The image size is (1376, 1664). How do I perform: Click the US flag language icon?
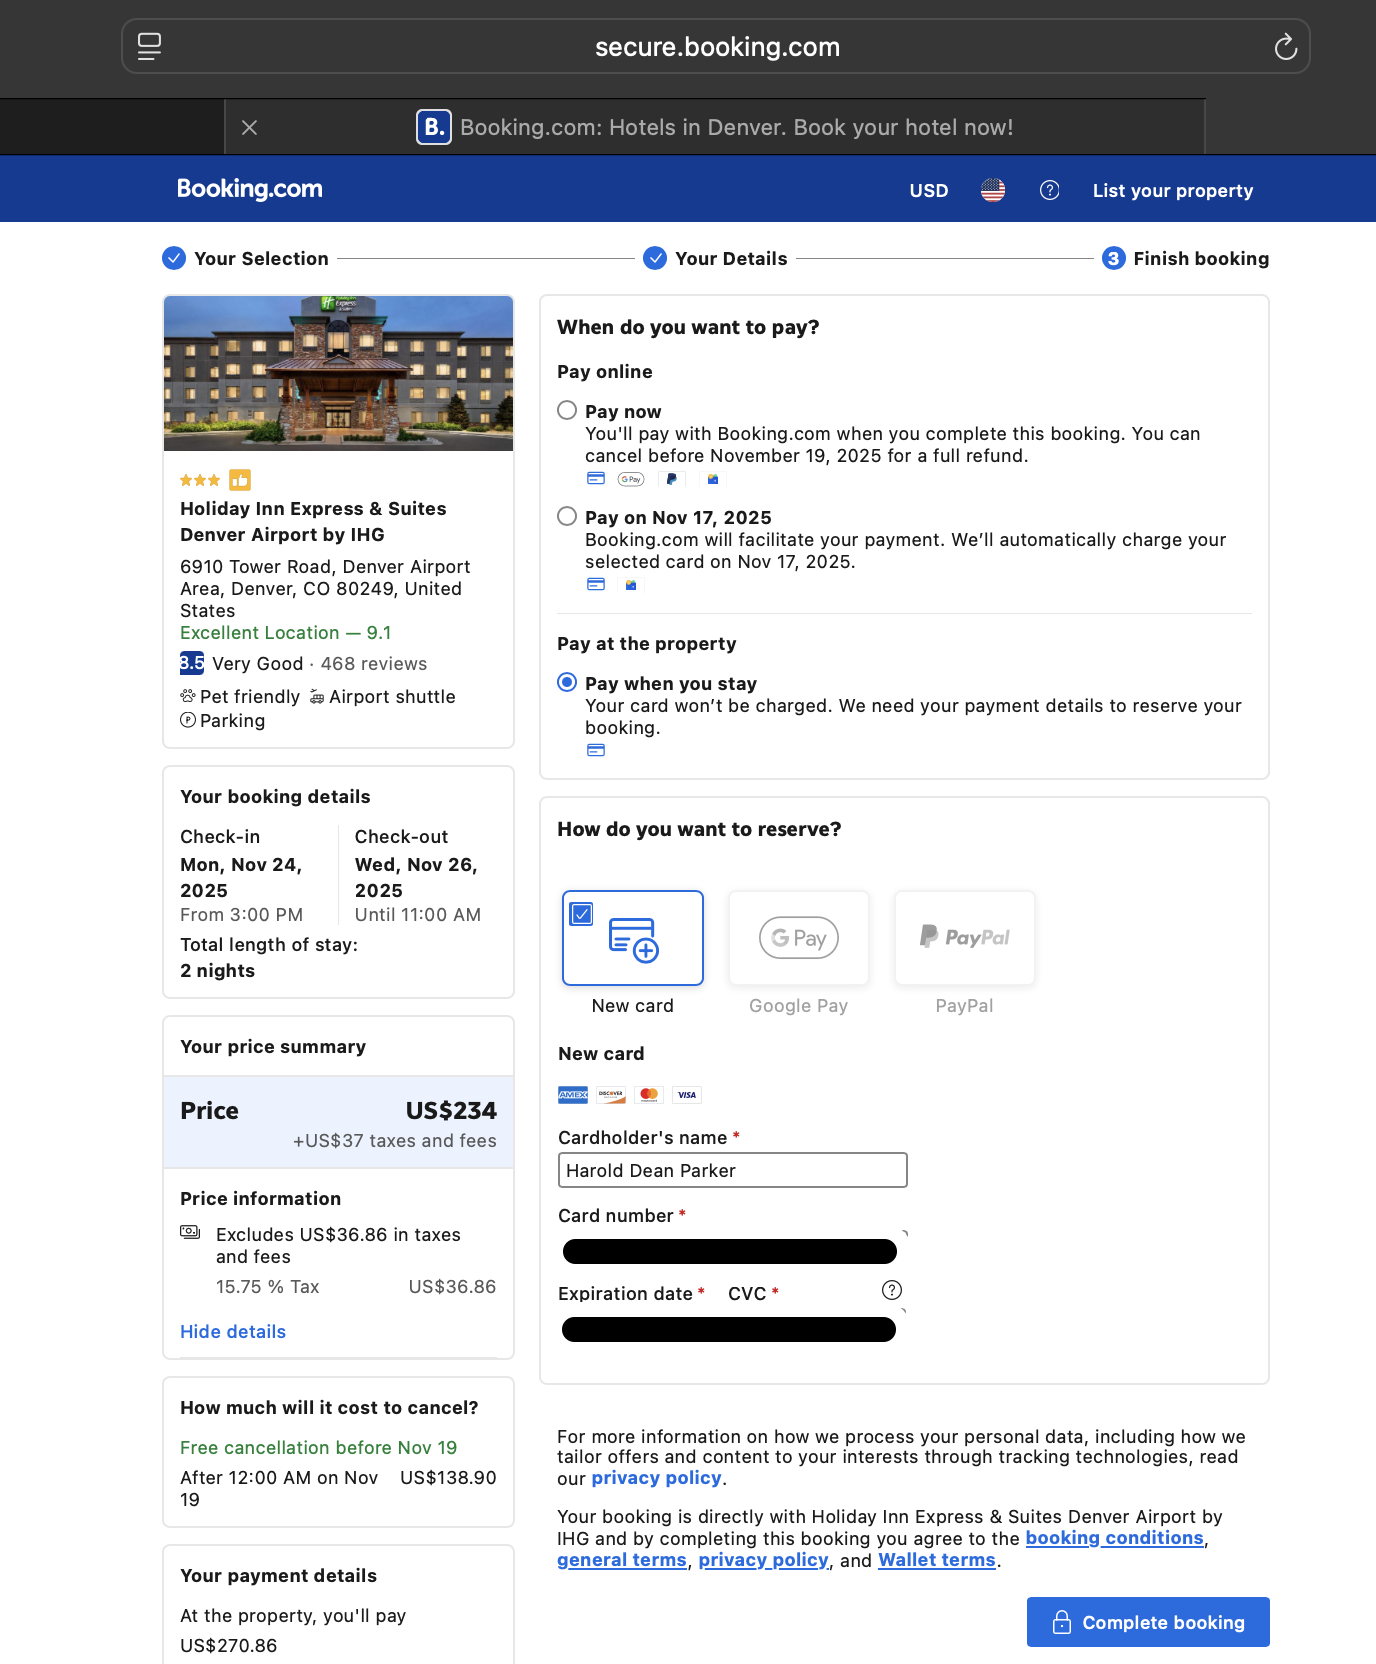992,190
